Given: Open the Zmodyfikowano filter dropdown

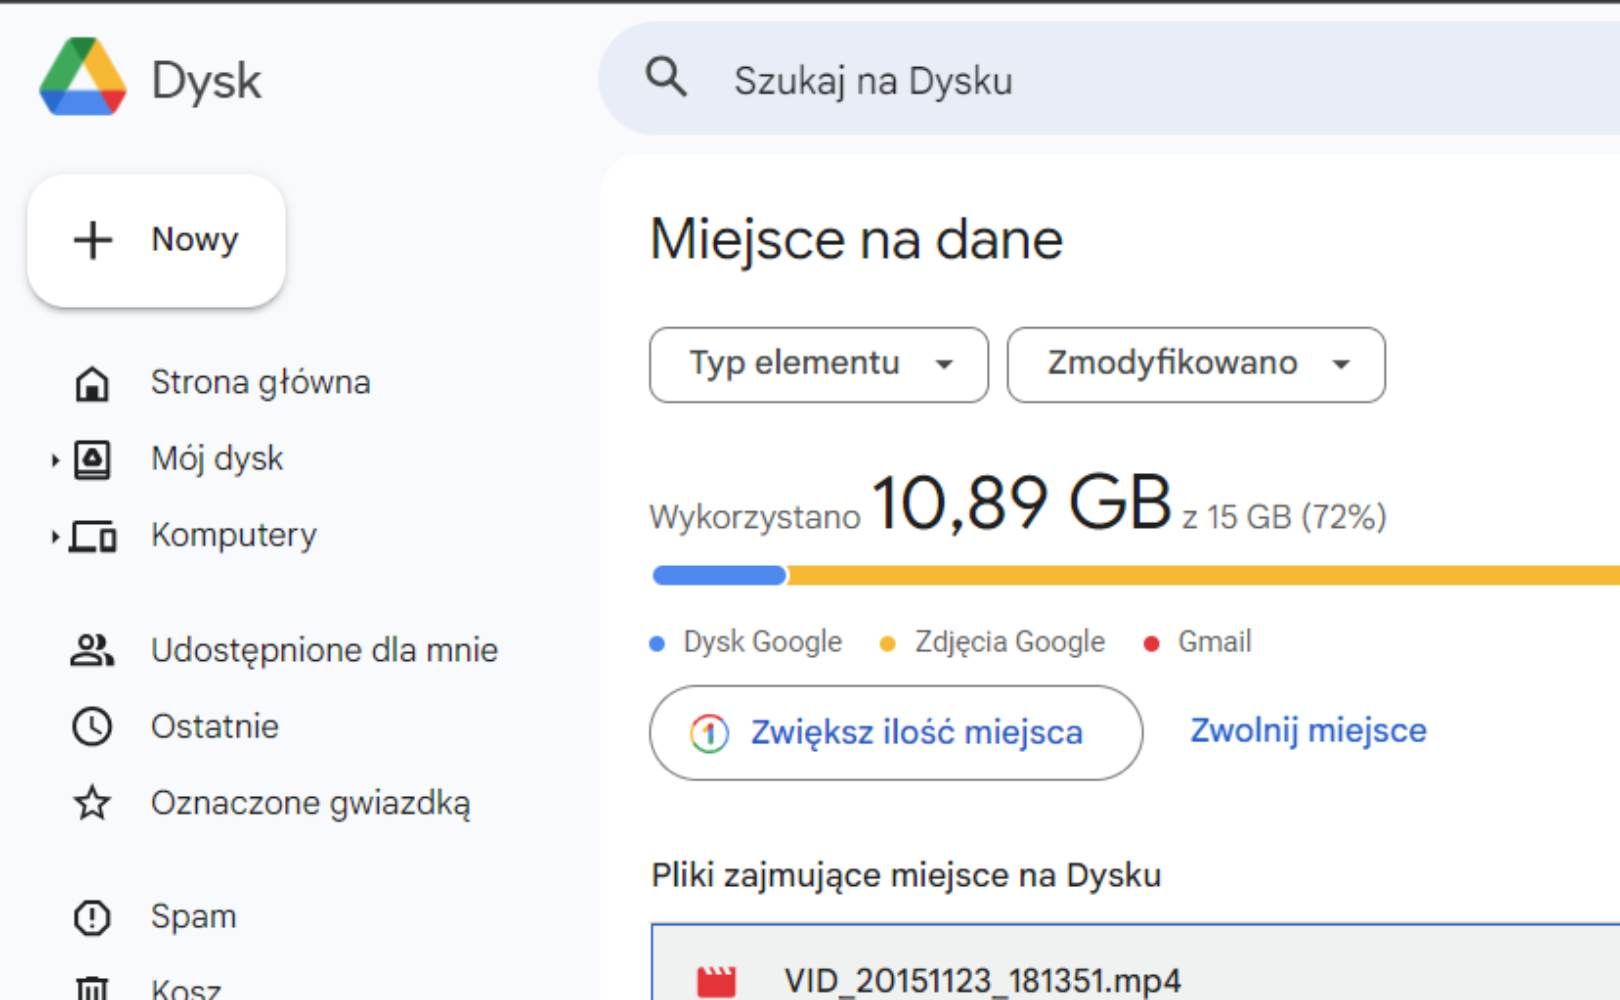Looking at the screenshot, I should pyautogui.click(x=1196, y=365).
